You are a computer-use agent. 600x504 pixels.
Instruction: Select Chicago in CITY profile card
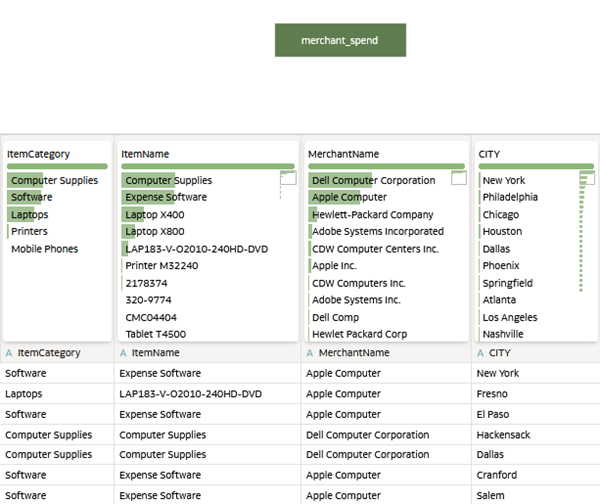501,214
